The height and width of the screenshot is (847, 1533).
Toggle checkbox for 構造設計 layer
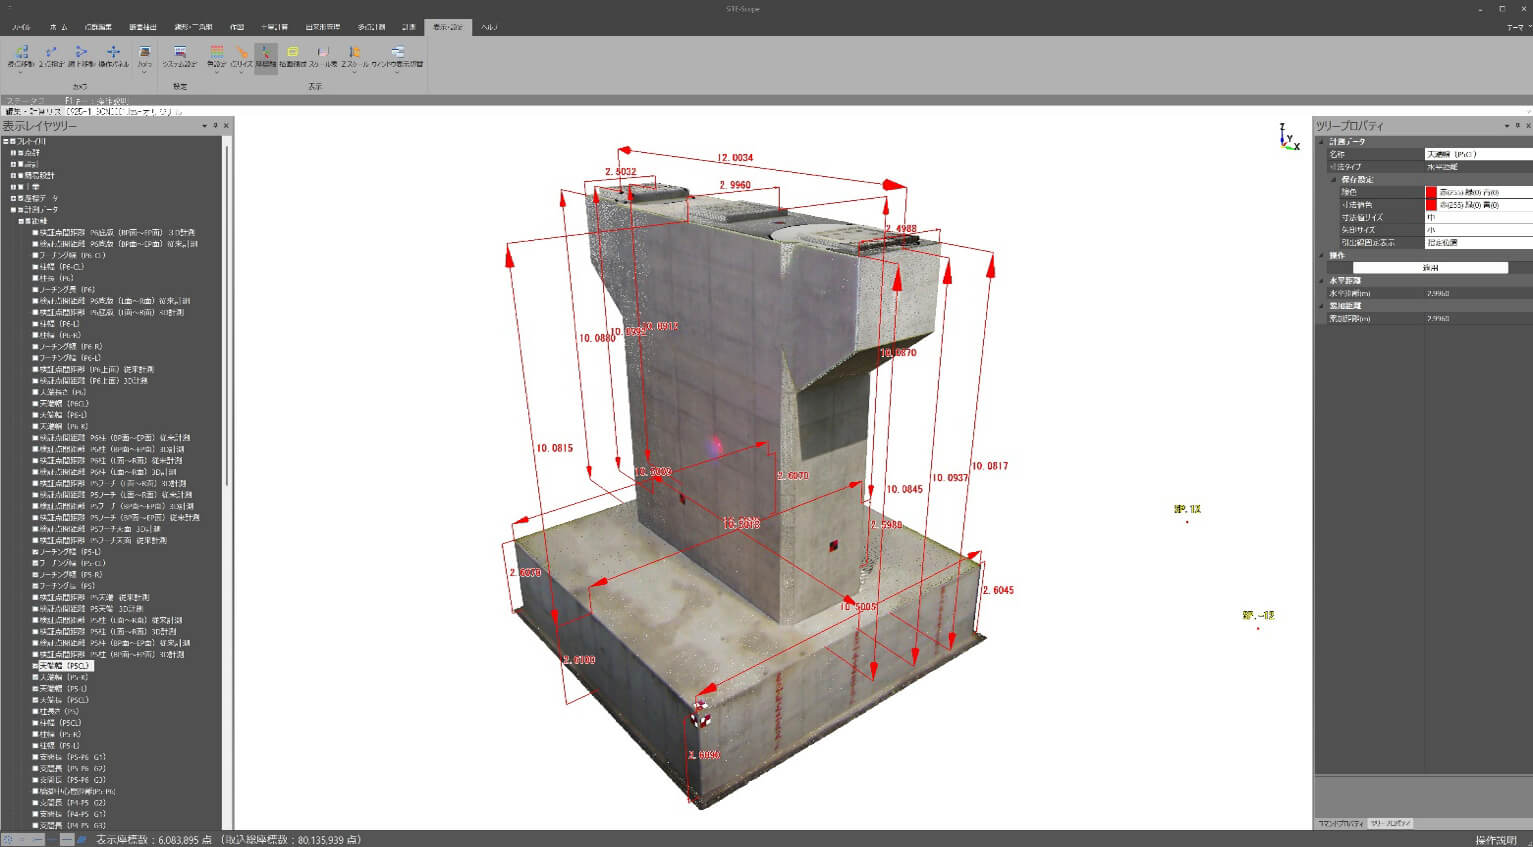point(20,176)
